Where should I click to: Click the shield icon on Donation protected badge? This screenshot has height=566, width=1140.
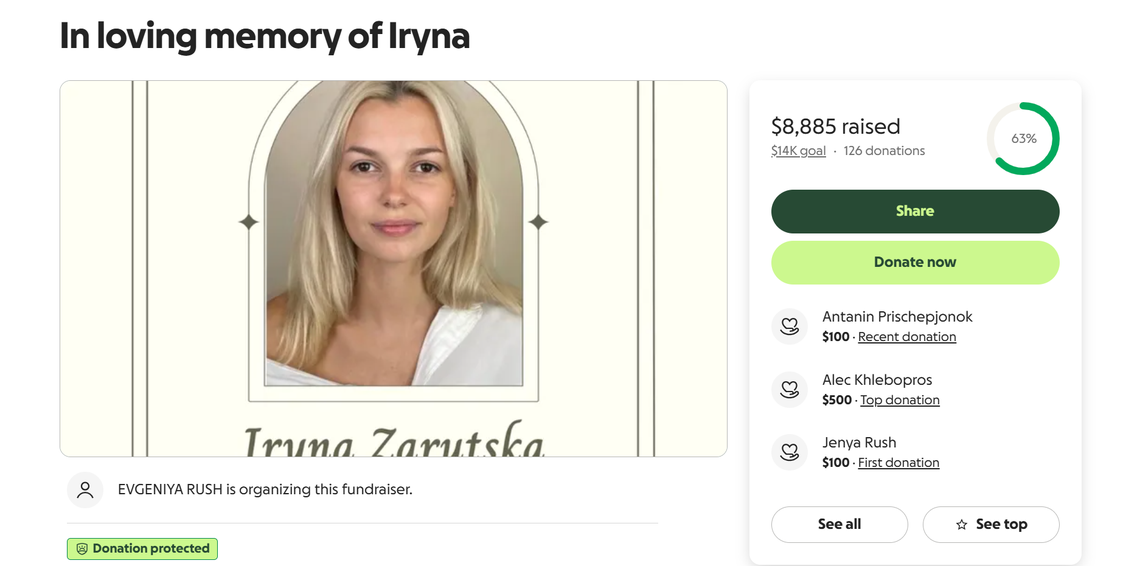(82, 549)
